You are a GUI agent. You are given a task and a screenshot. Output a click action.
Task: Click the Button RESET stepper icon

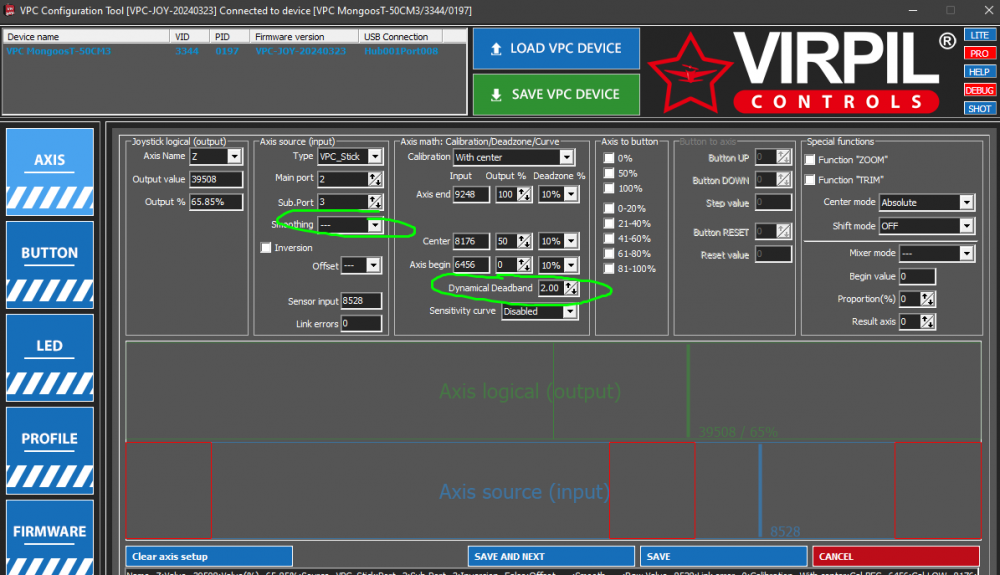point(783,231)
